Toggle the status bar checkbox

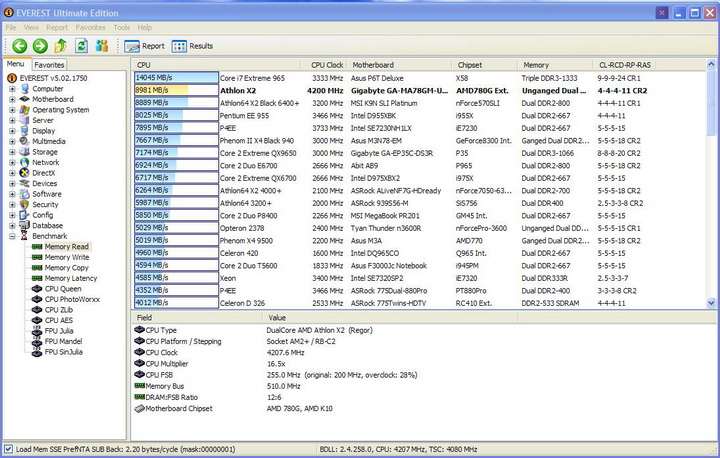[8, 449]
